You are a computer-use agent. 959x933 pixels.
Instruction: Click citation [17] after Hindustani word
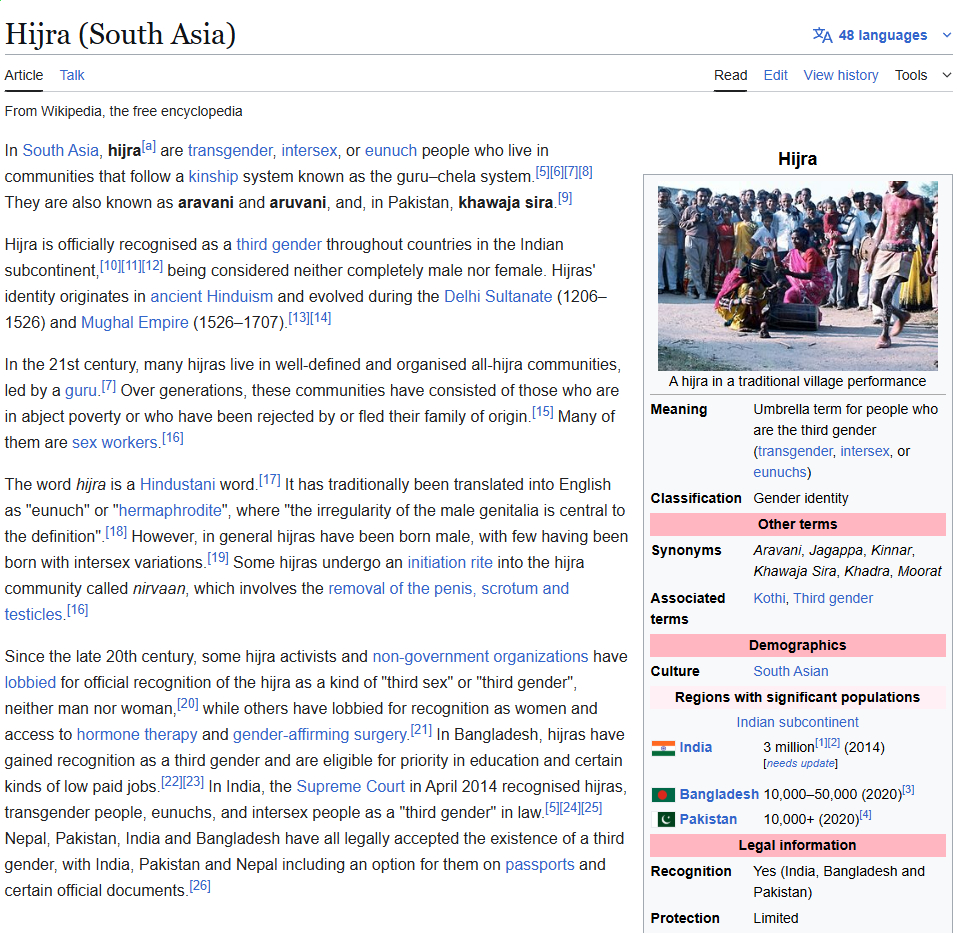tap(270, 480)
